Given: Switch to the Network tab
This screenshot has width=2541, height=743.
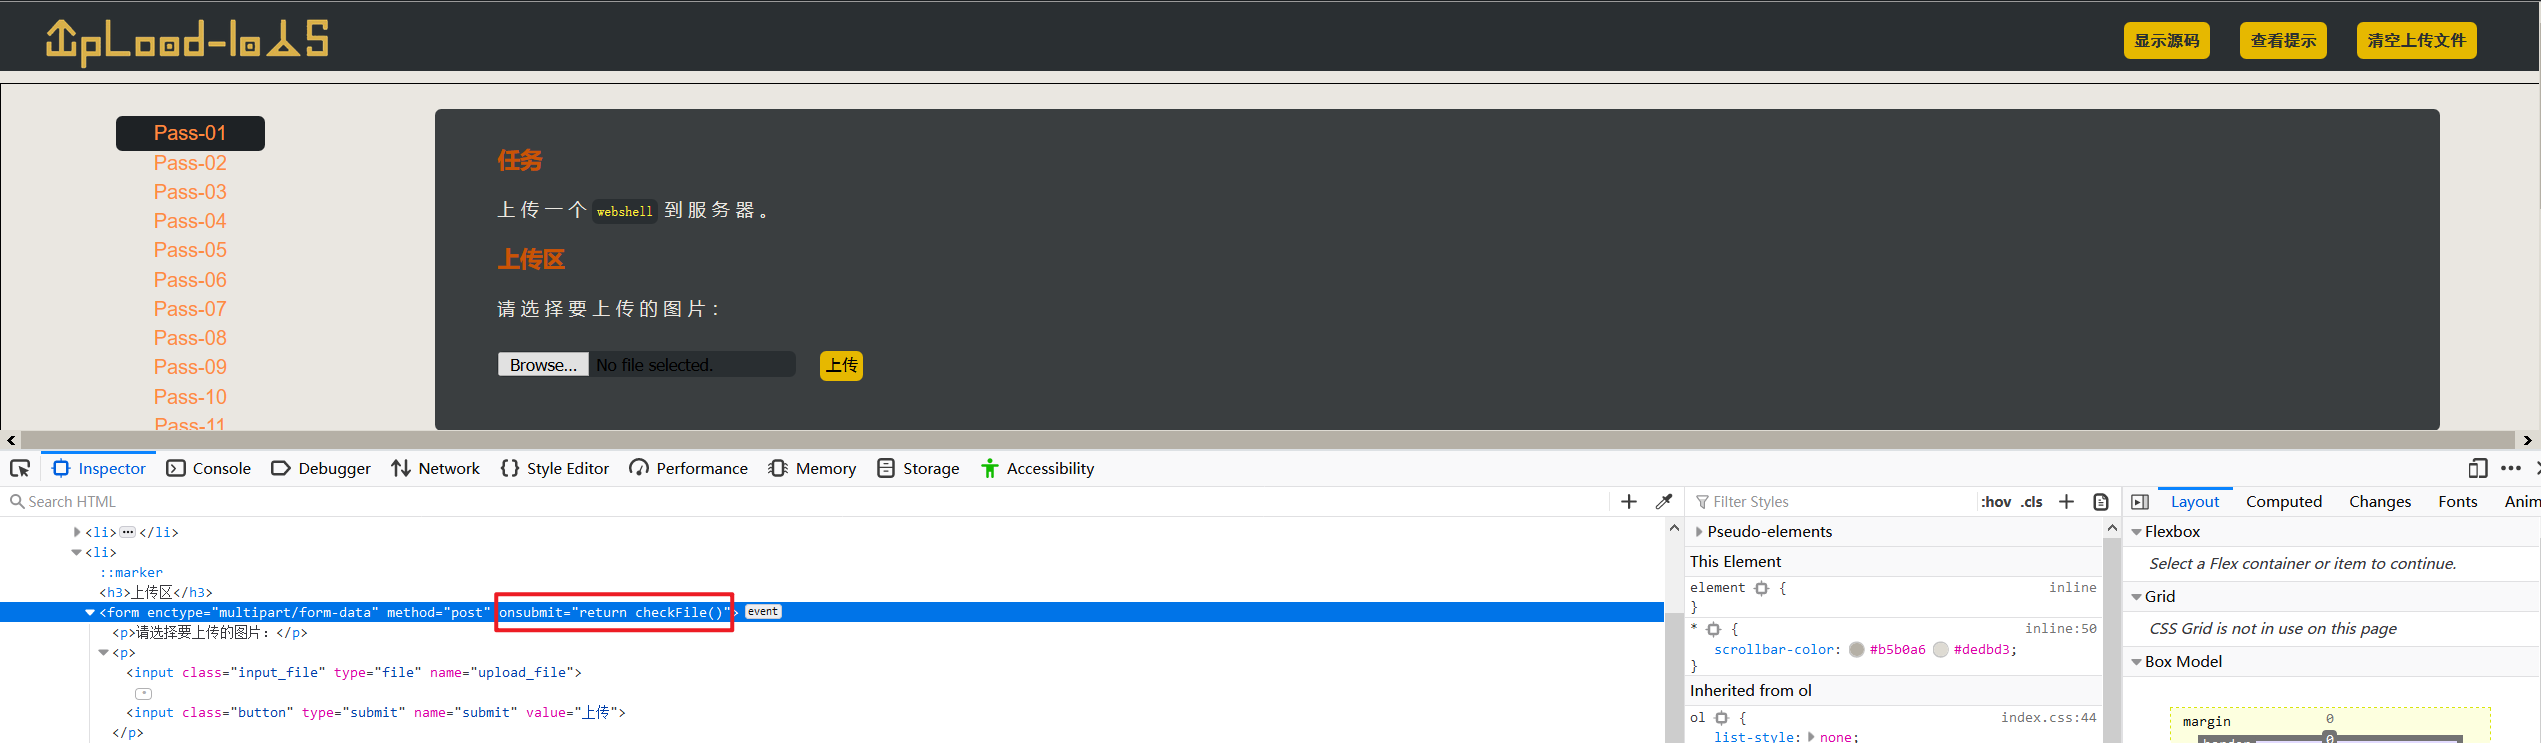Looking at the screenshot, I should click(436, 468).
